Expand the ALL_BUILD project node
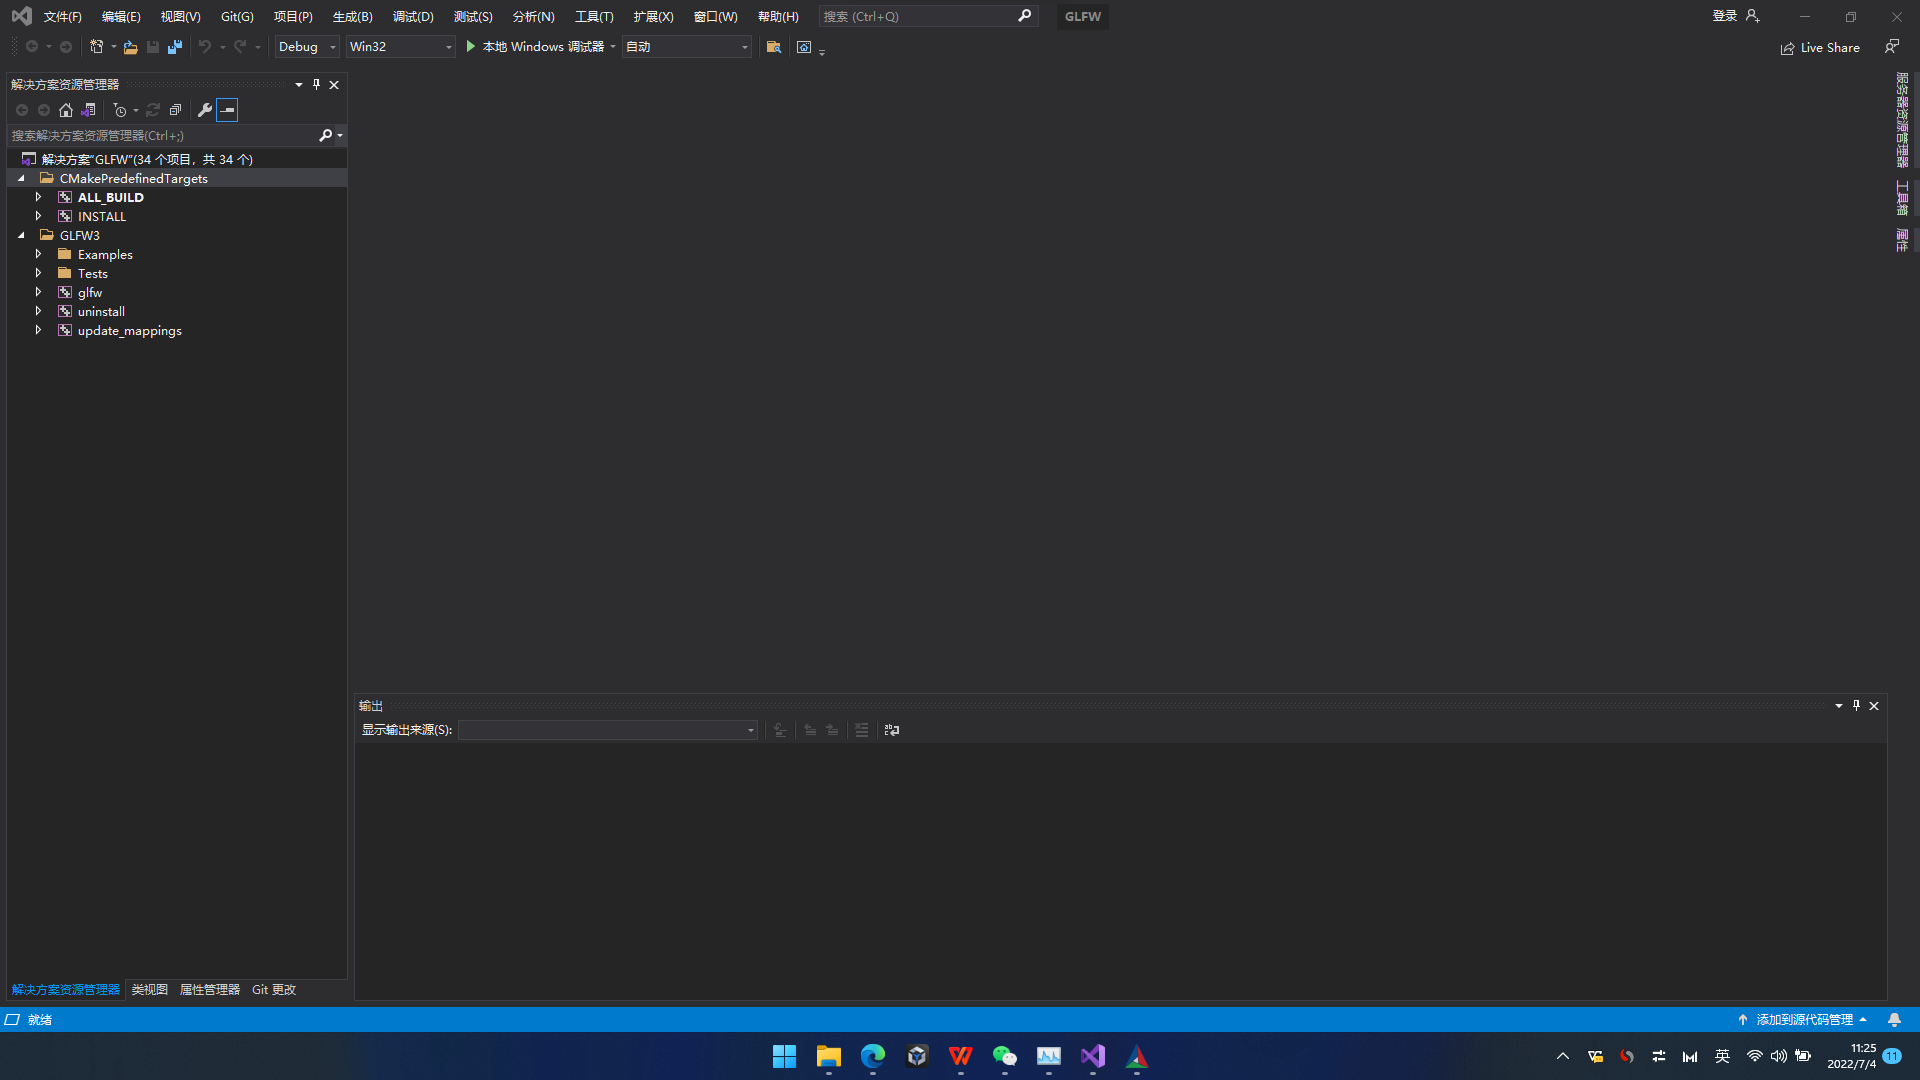 pos(38,197)
